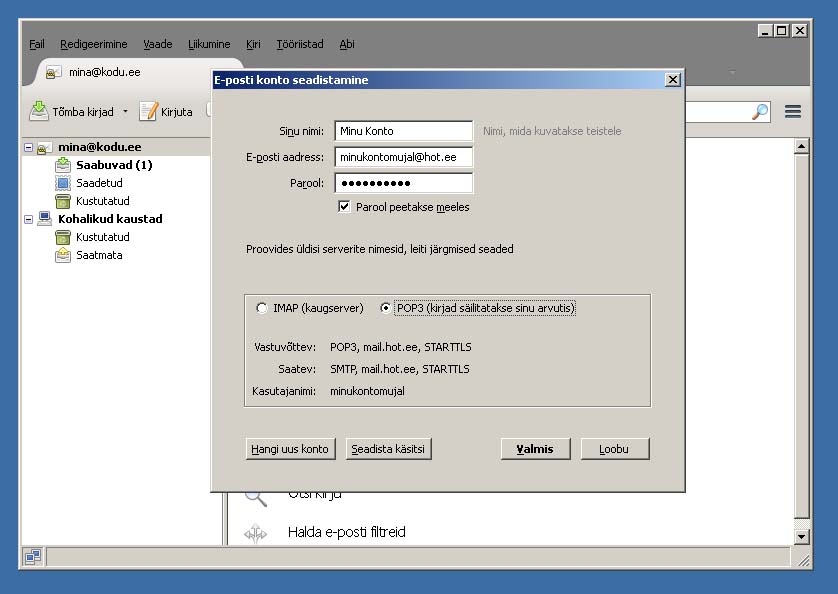The height and width of the screenshot is (594, 838).
Task: Minimize the main mail window
Action: point(765,31)
